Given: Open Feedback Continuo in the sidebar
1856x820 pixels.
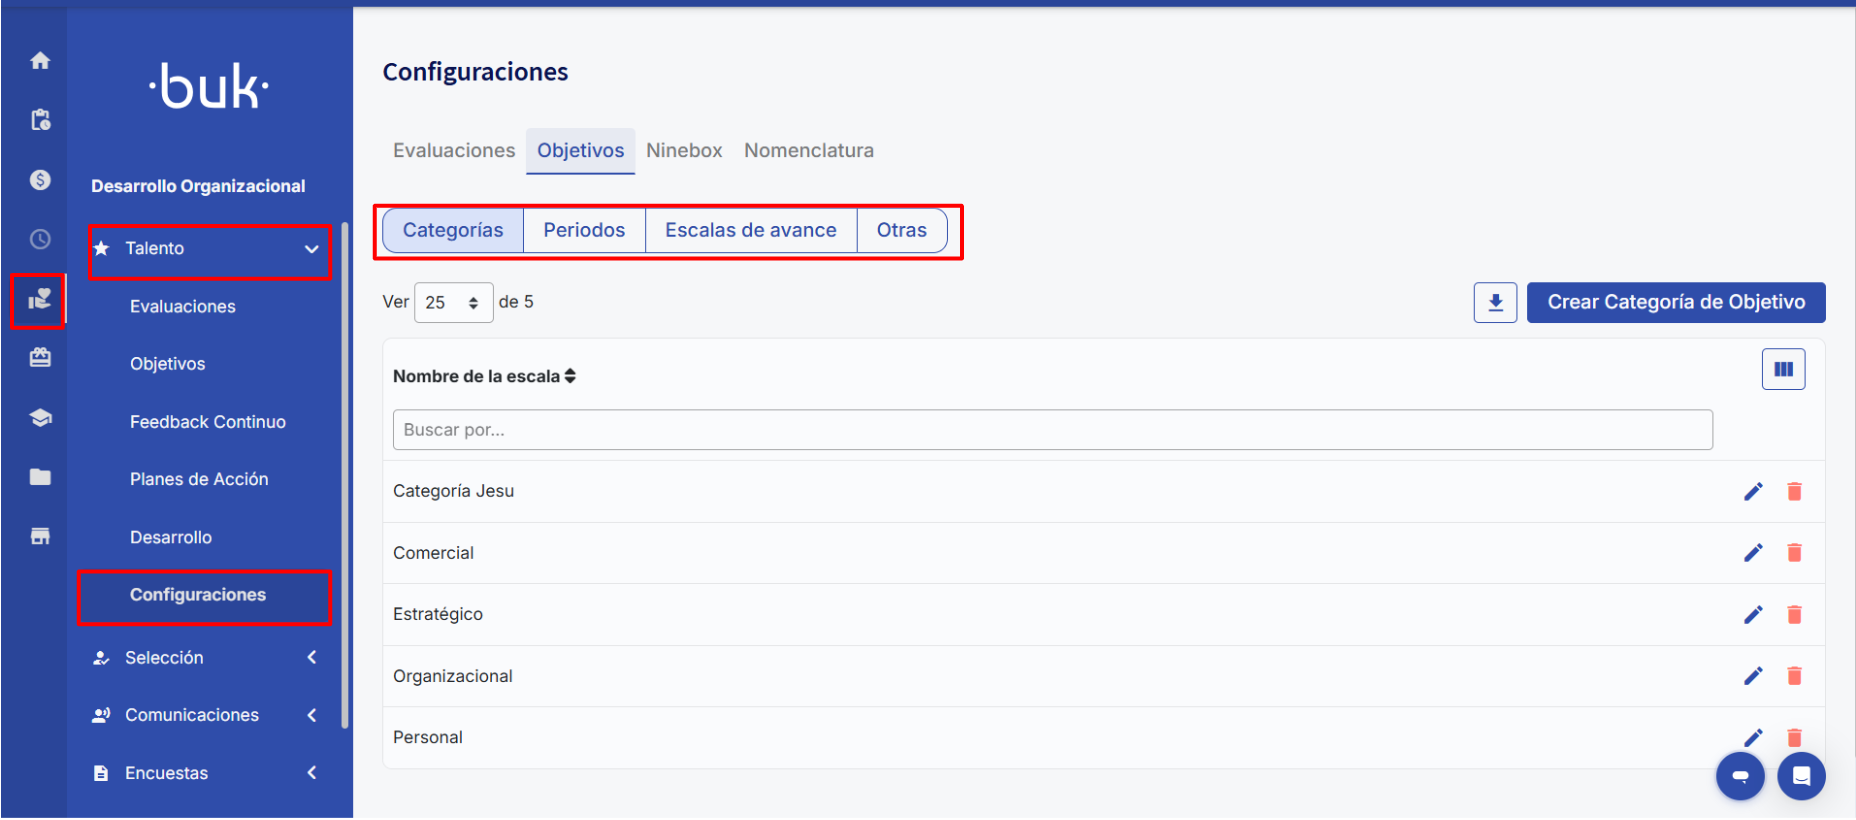Looking at the screenshot, I should coord(208,422).
